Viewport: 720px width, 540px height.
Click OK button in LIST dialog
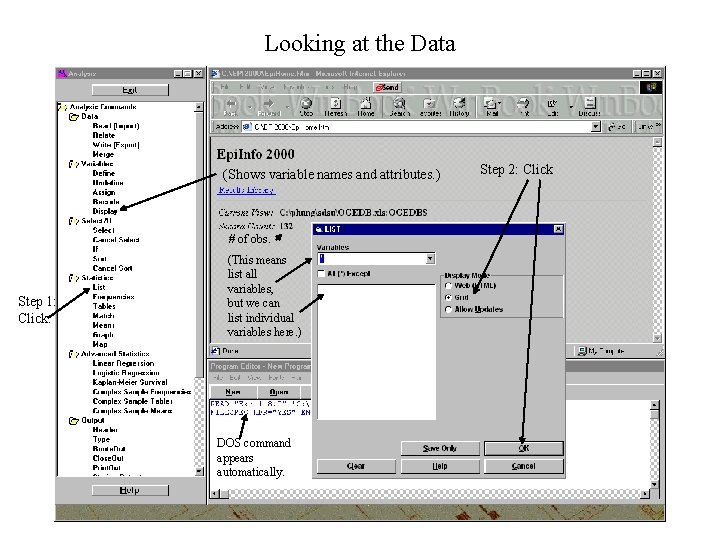(524, 448)
